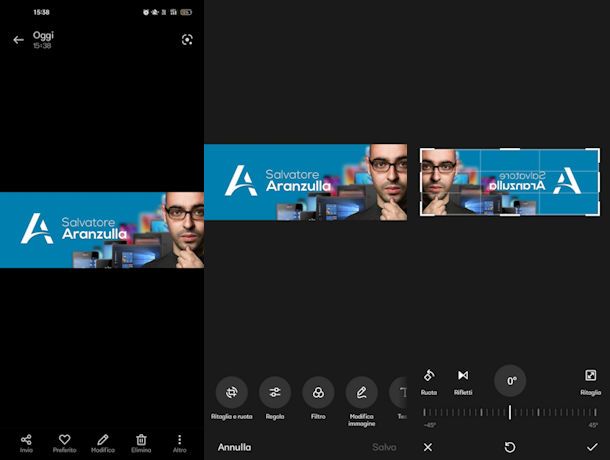Select the Ritaglia e ruota tool
This screenshot has height=460, width=610.
click(231, 398)
